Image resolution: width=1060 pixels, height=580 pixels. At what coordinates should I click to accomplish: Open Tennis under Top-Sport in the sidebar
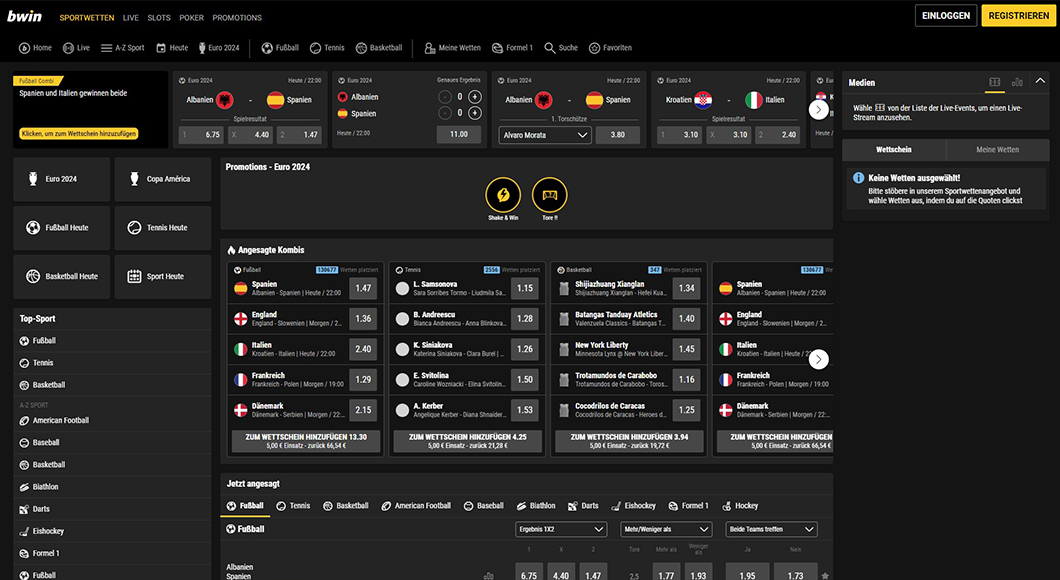112,363
